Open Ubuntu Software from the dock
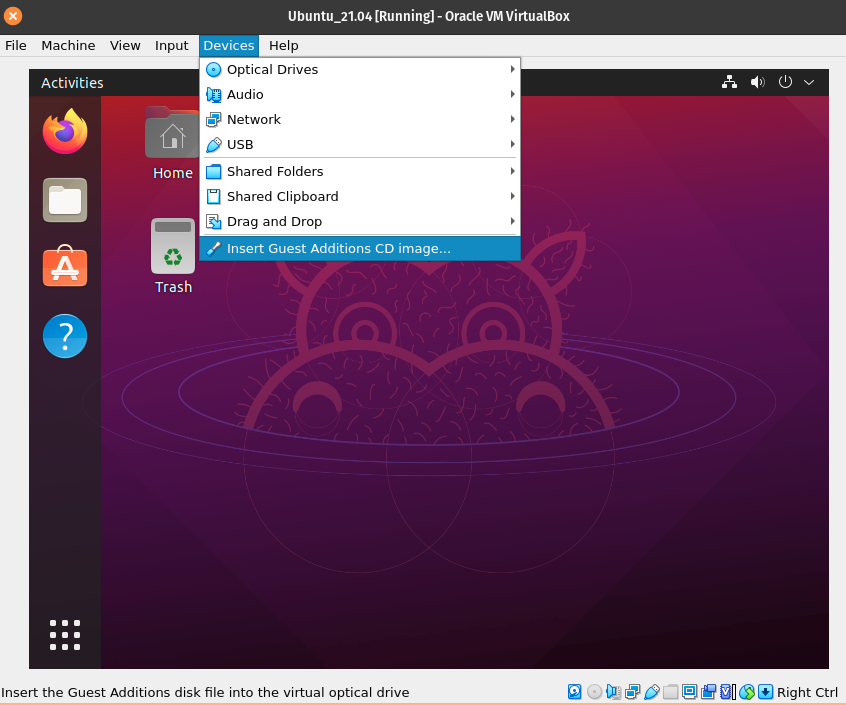This screenshot has height=705, width=846. coord(65,268)
